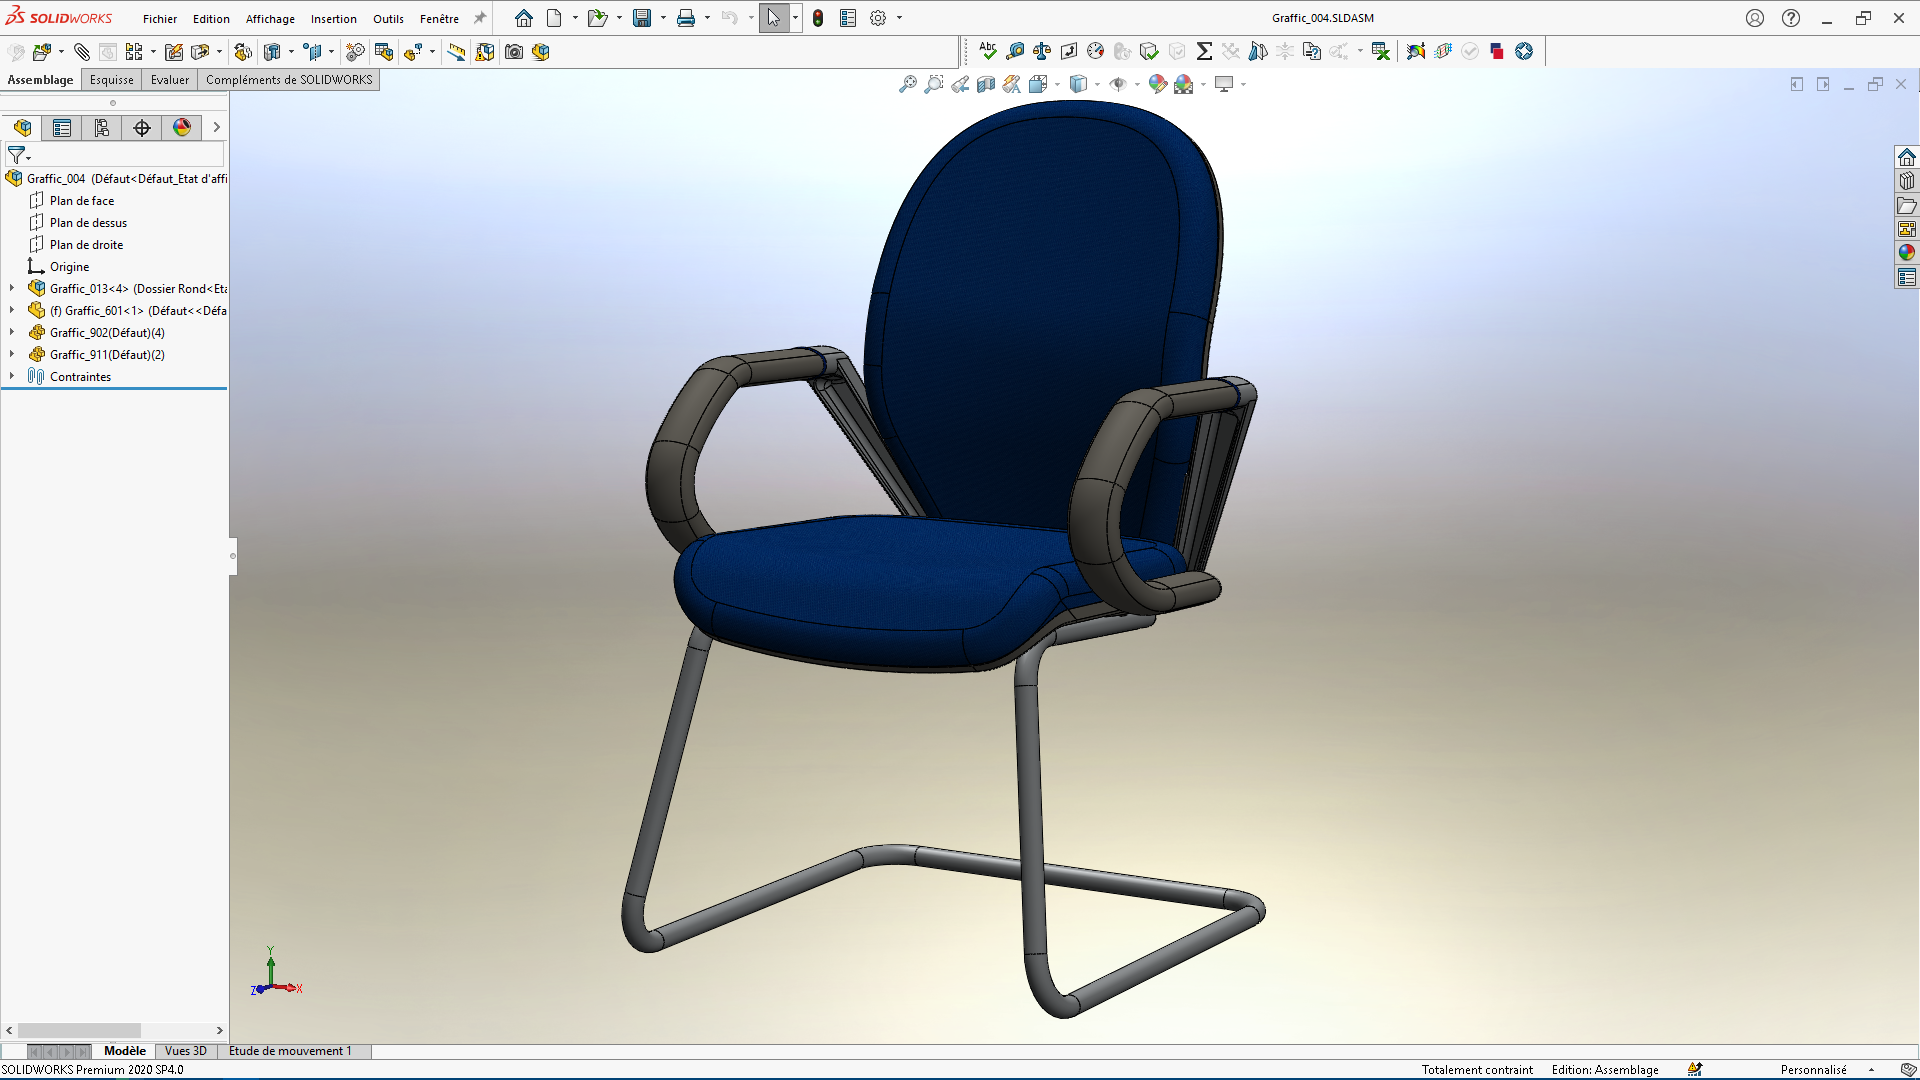Image resolution: width=1920 pixels, height=1080 pixels.
Task: Click the Zoom to Fit magnifier icon
Action: [x=908, y=84]
